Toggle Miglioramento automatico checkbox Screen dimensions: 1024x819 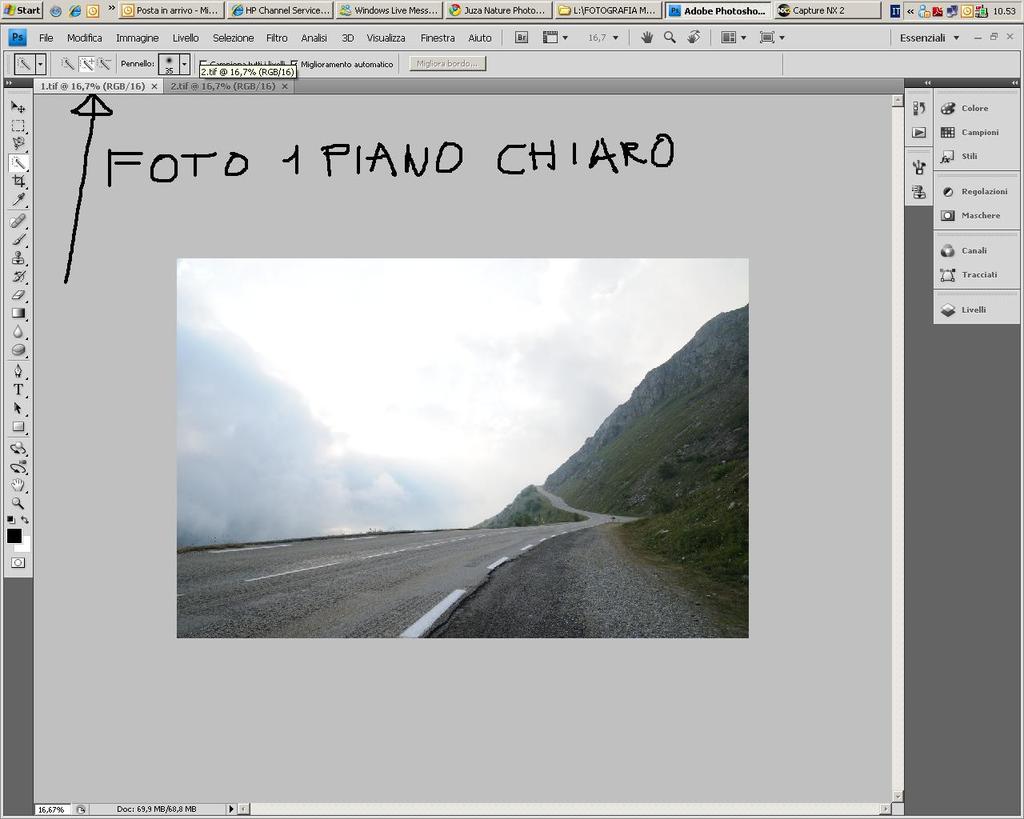click(294, 64)
